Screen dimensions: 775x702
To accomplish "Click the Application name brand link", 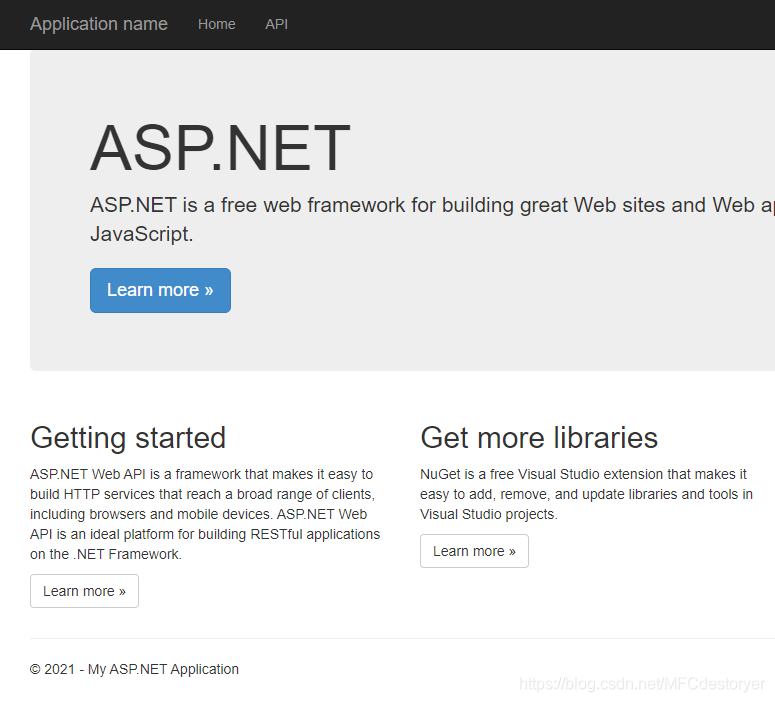I will 99,24.
